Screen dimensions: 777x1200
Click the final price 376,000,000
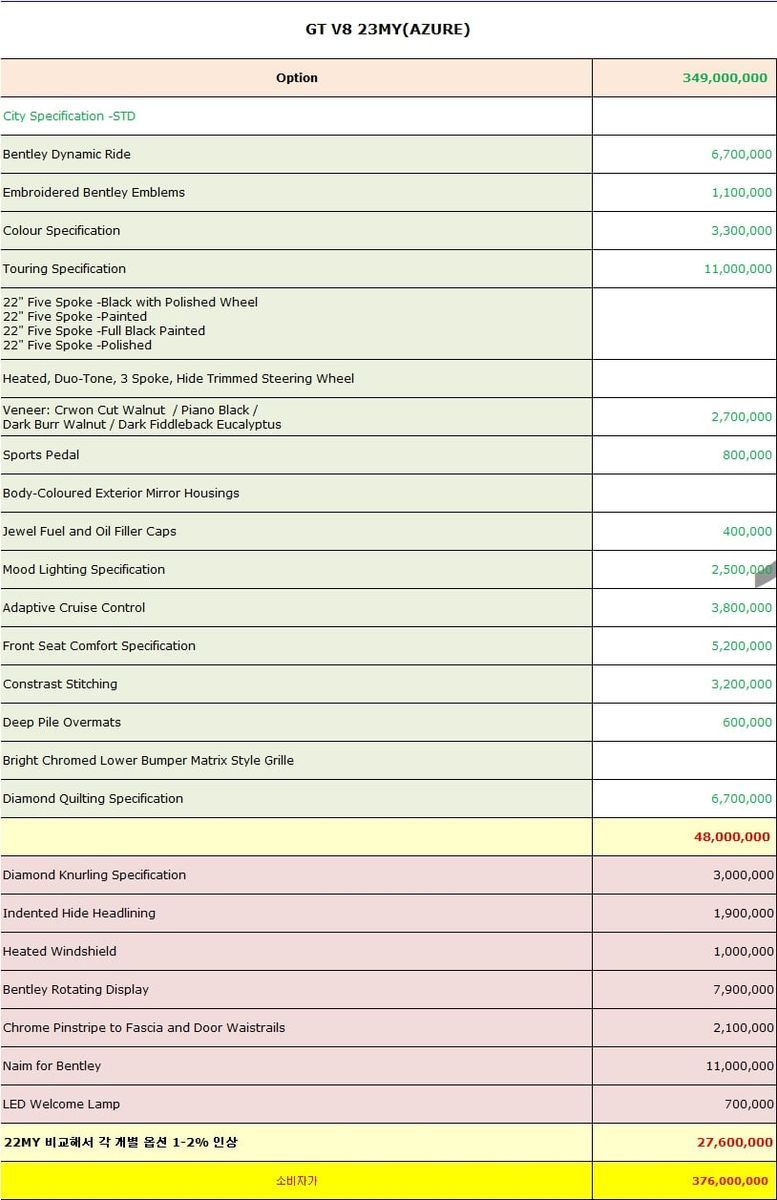point(732,1181)
